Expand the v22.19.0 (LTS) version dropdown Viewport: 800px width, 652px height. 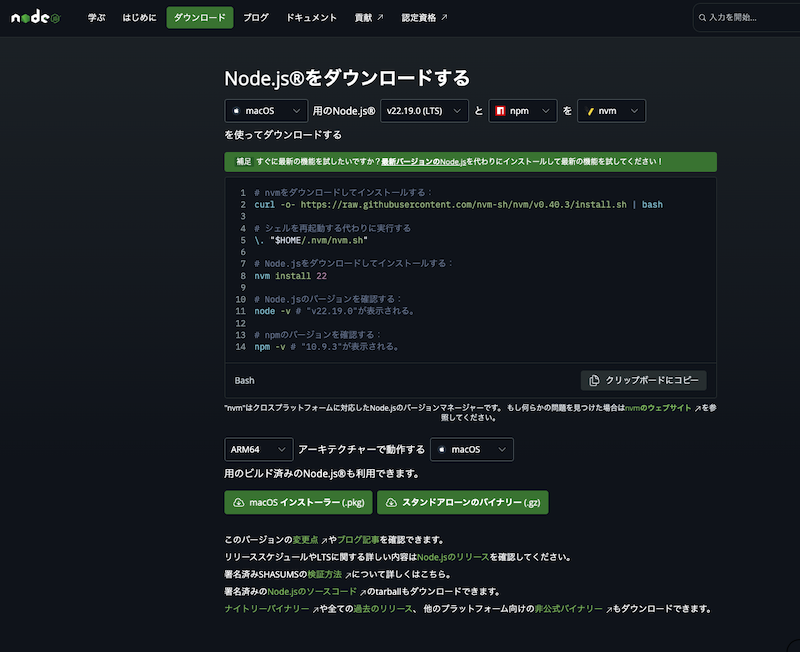pos(424,111)
